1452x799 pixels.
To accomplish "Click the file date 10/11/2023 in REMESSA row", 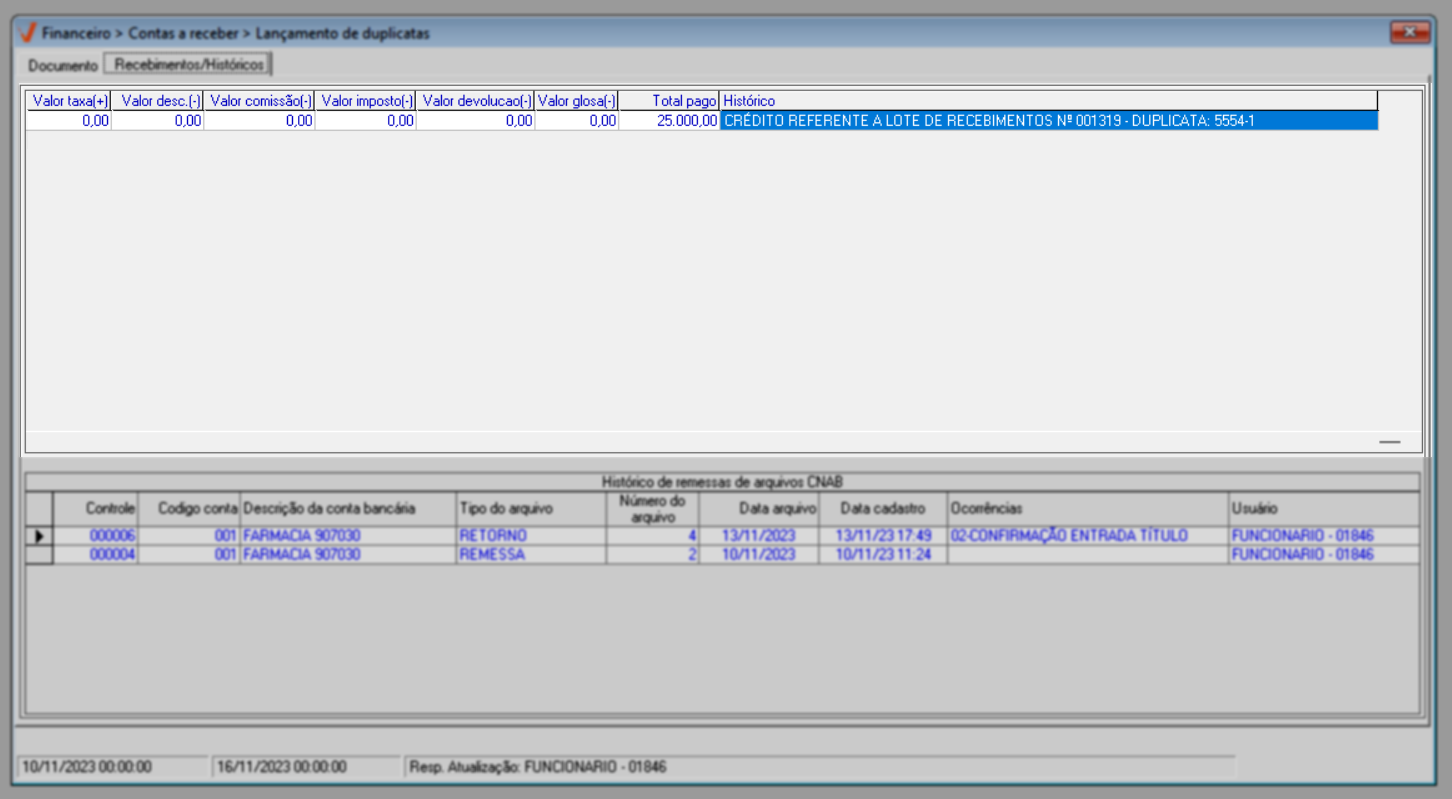I will point(759,555).
